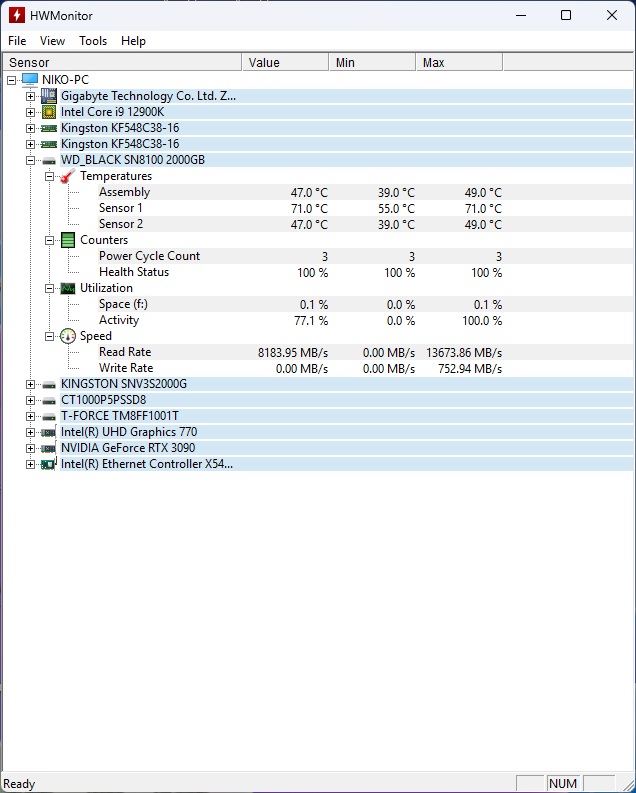Click the Temperatures thermometer icon
This screenshot has width=636, height=793.
pyautogui.click(x=68, y=176)
